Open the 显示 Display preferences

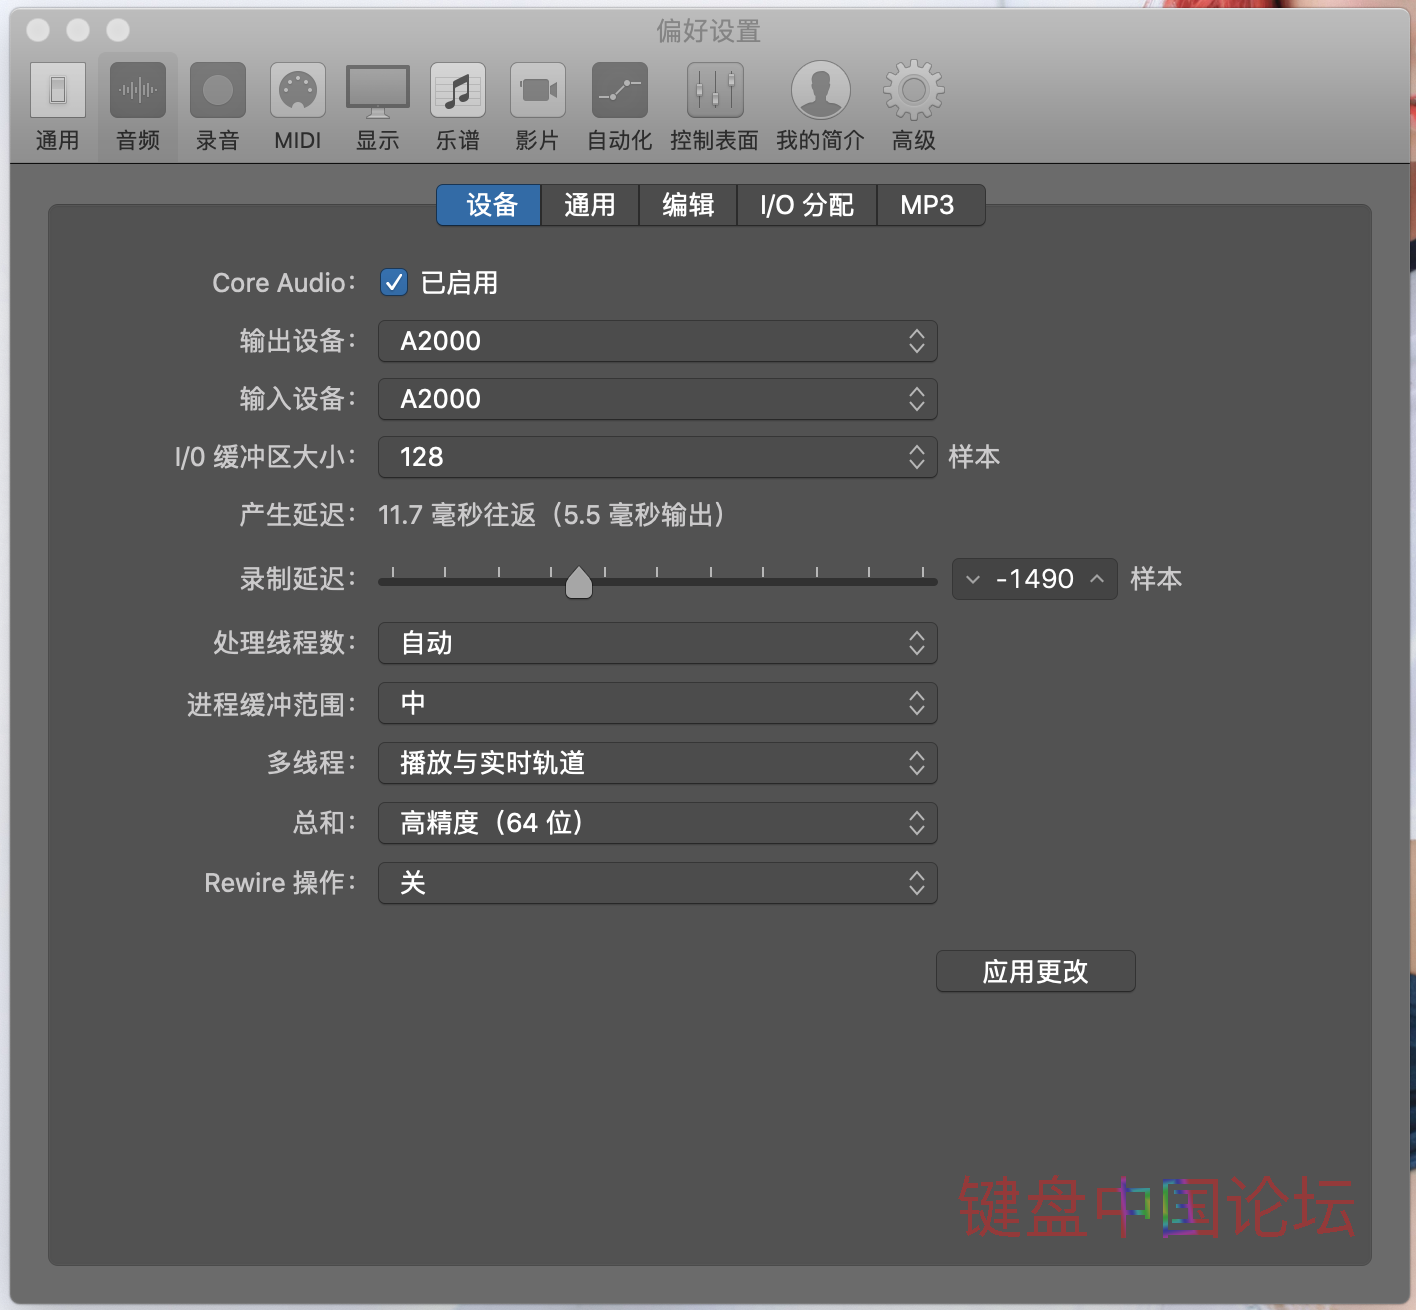[x=378, y=106]
